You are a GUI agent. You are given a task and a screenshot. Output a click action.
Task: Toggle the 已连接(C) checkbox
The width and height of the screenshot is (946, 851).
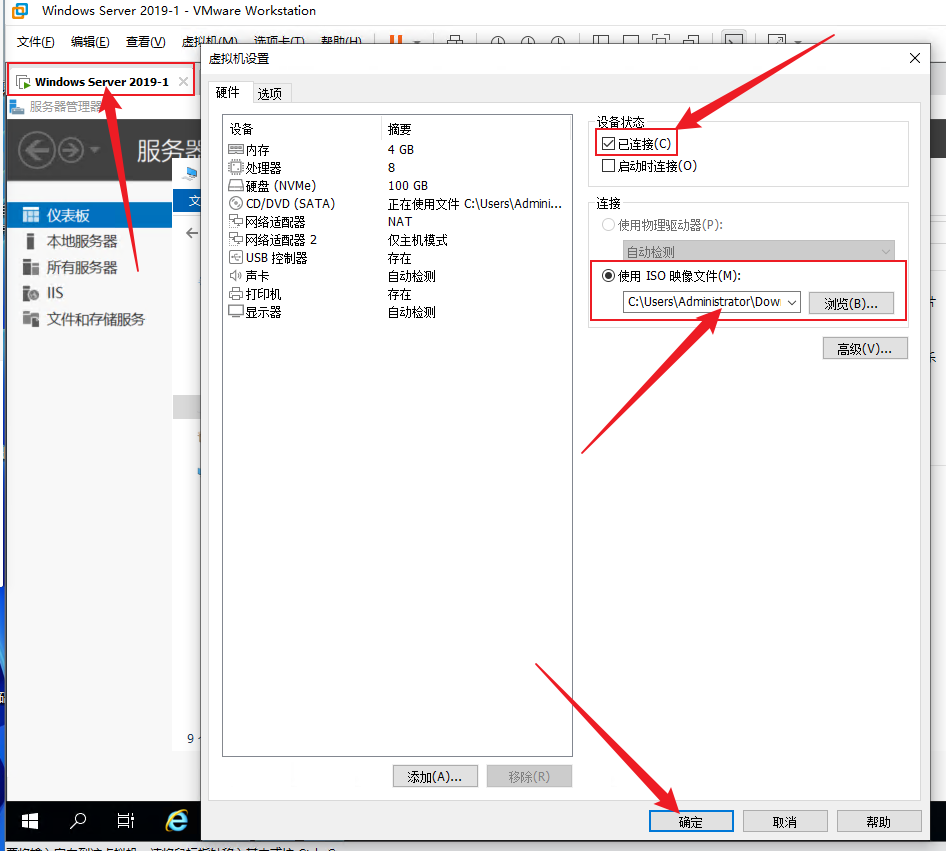tap(608, 144)
